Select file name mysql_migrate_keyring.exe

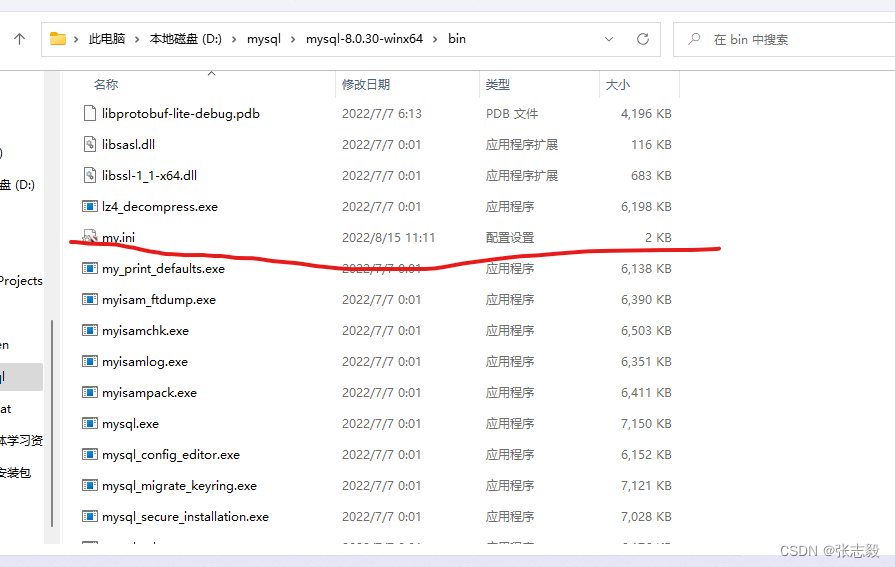tap(179, 486)
